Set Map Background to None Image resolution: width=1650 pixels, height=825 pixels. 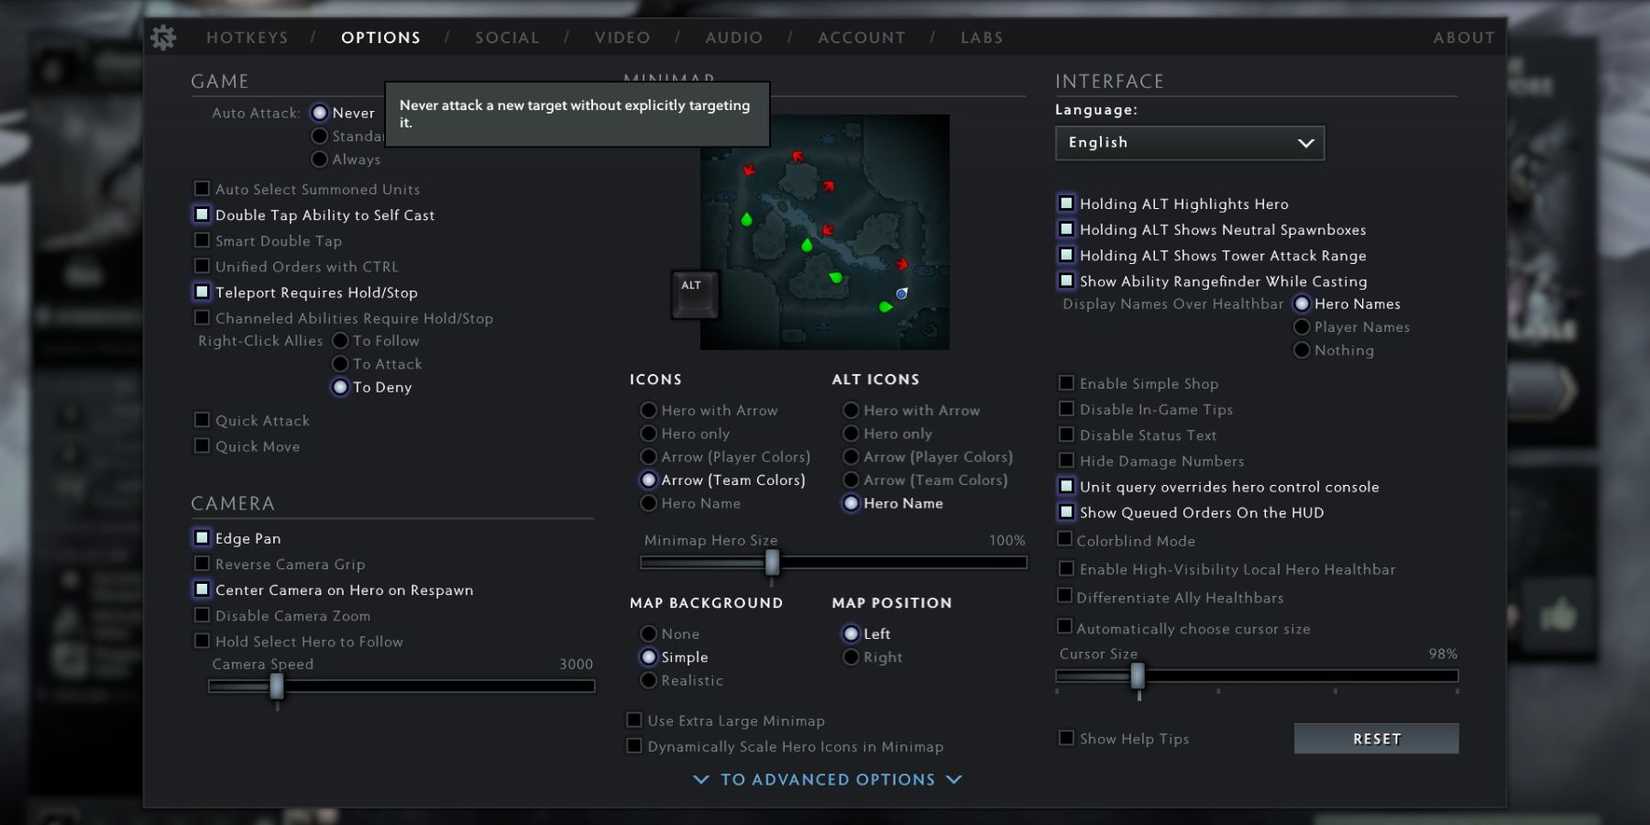(x=649, y=634)
